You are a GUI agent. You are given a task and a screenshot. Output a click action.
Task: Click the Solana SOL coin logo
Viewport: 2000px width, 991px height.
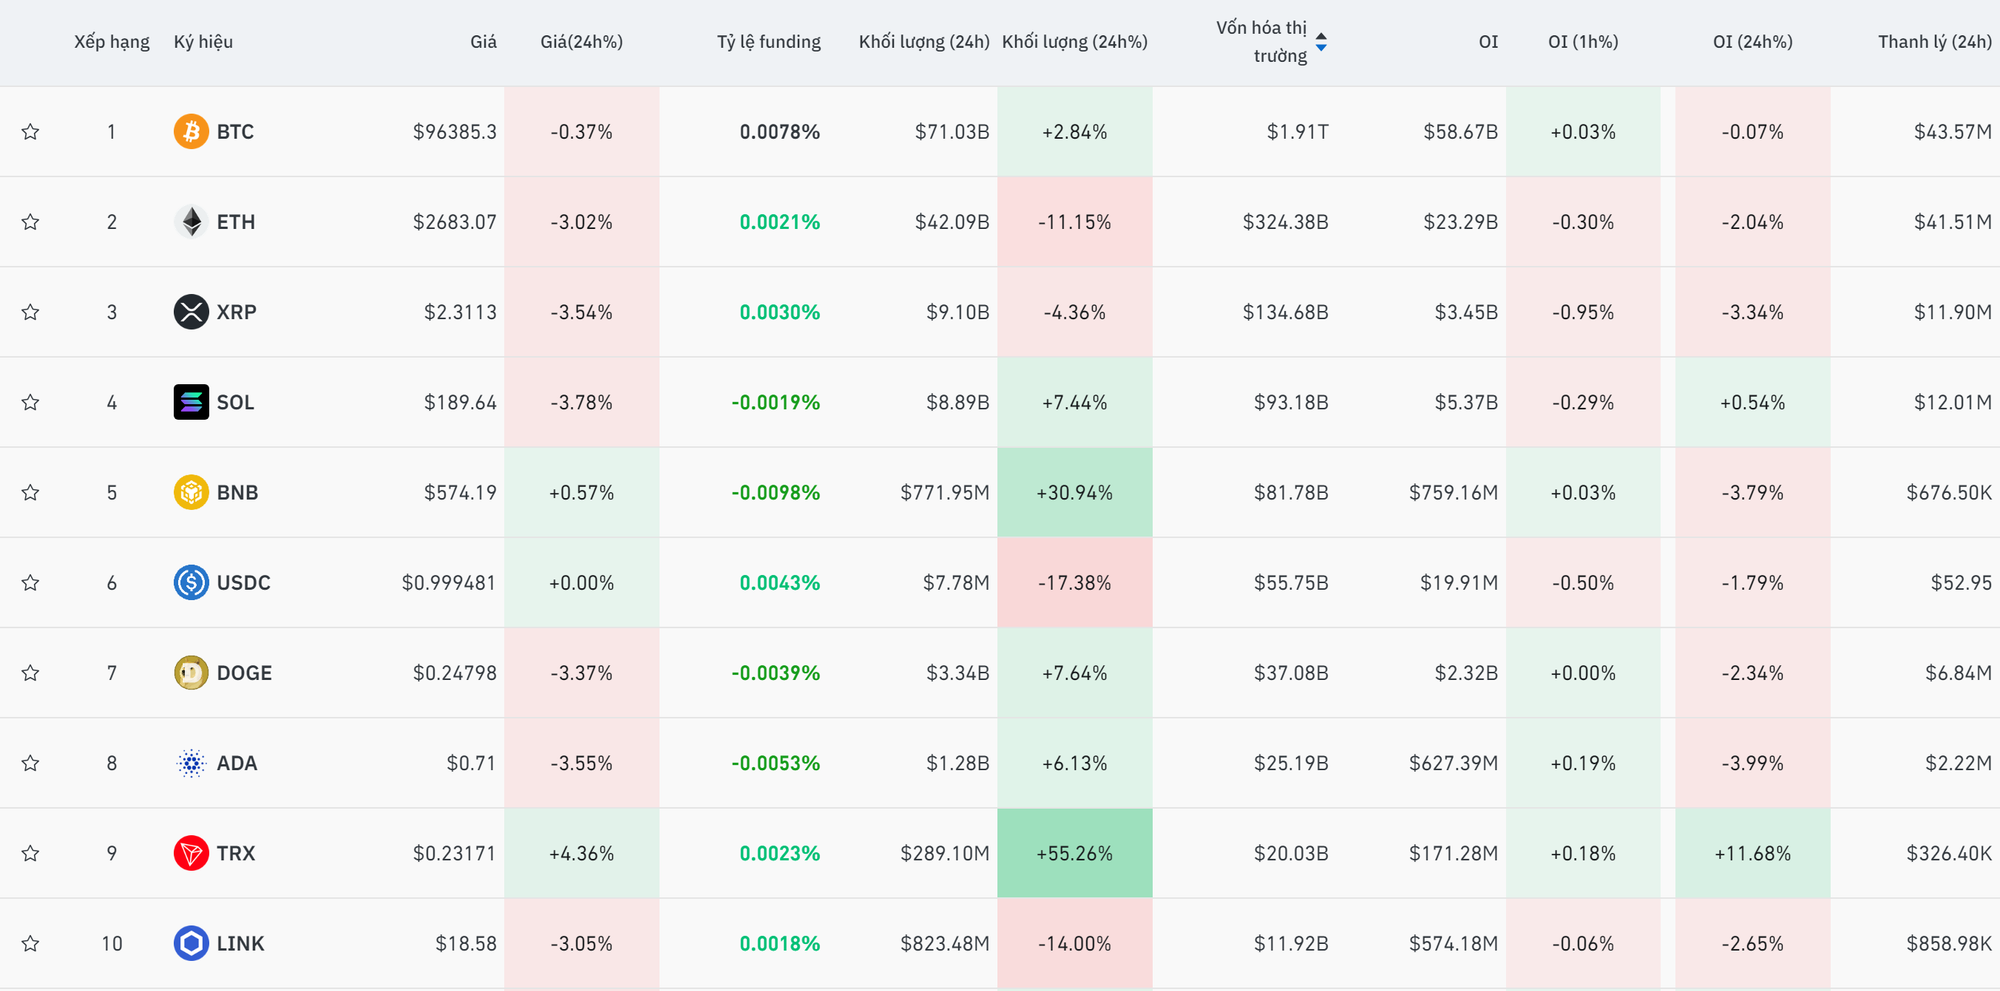[x=191, y=402]
